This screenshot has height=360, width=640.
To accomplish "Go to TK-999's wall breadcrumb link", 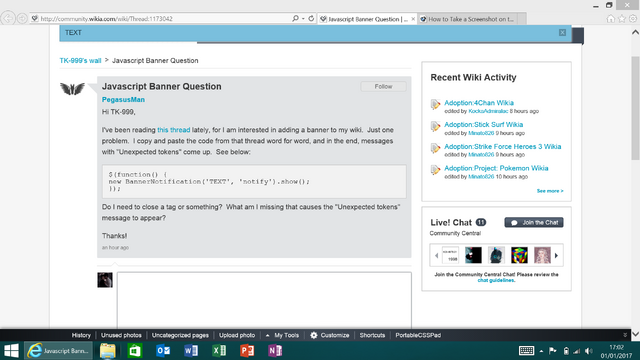I will 80,60.
